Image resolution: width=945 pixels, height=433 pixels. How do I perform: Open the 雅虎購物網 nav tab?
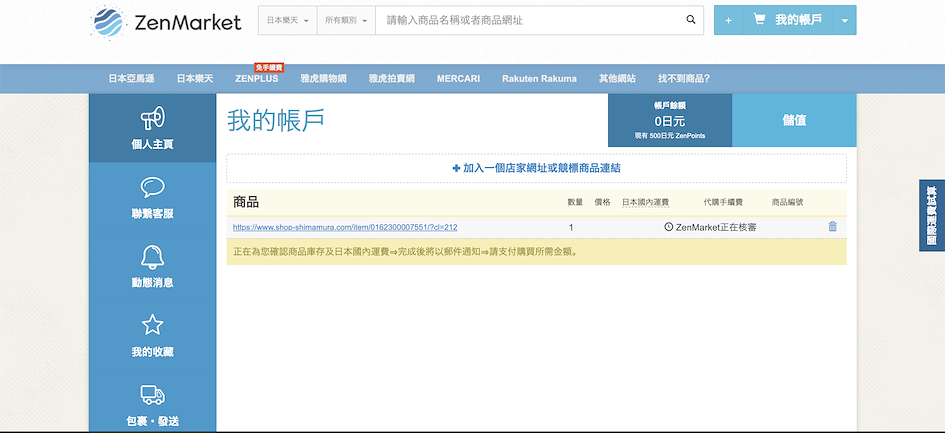[324, 78]
